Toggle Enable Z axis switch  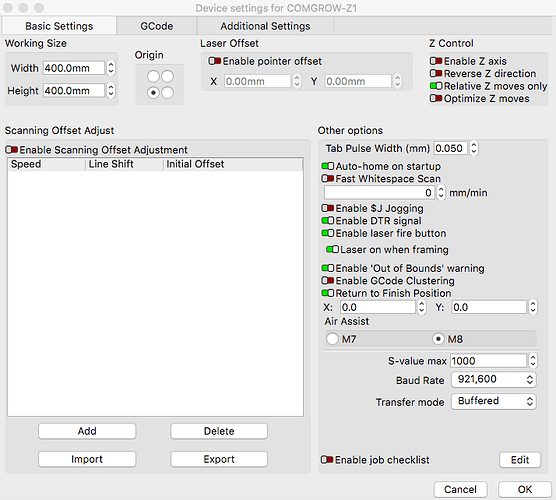436,61
